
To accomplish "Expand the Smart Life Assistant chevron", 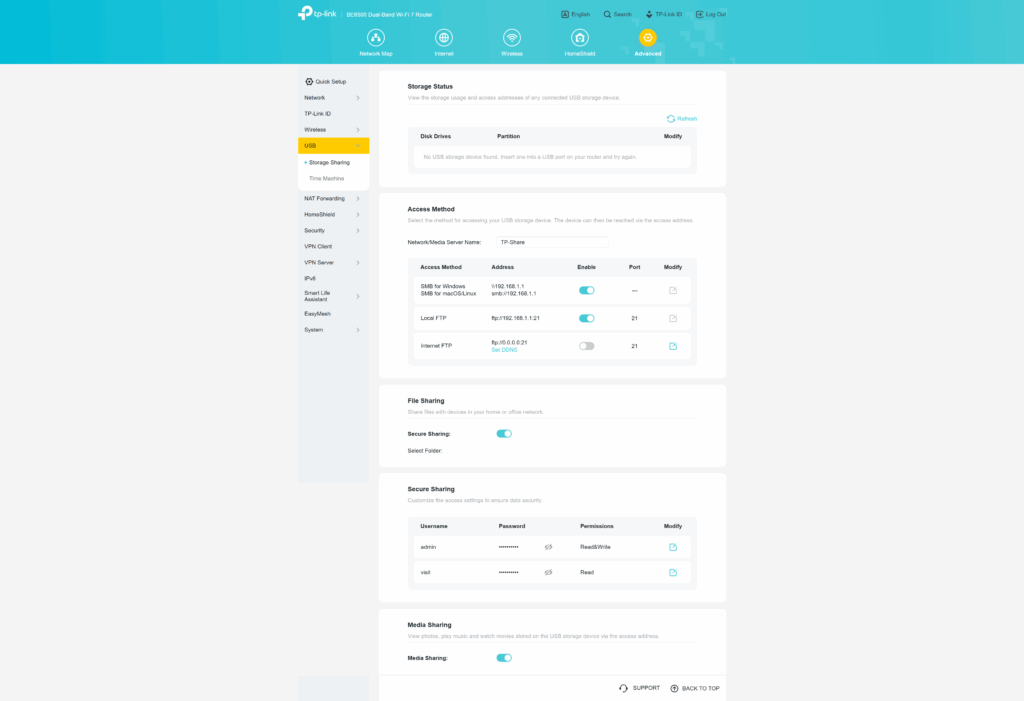I will coord(358,297).
